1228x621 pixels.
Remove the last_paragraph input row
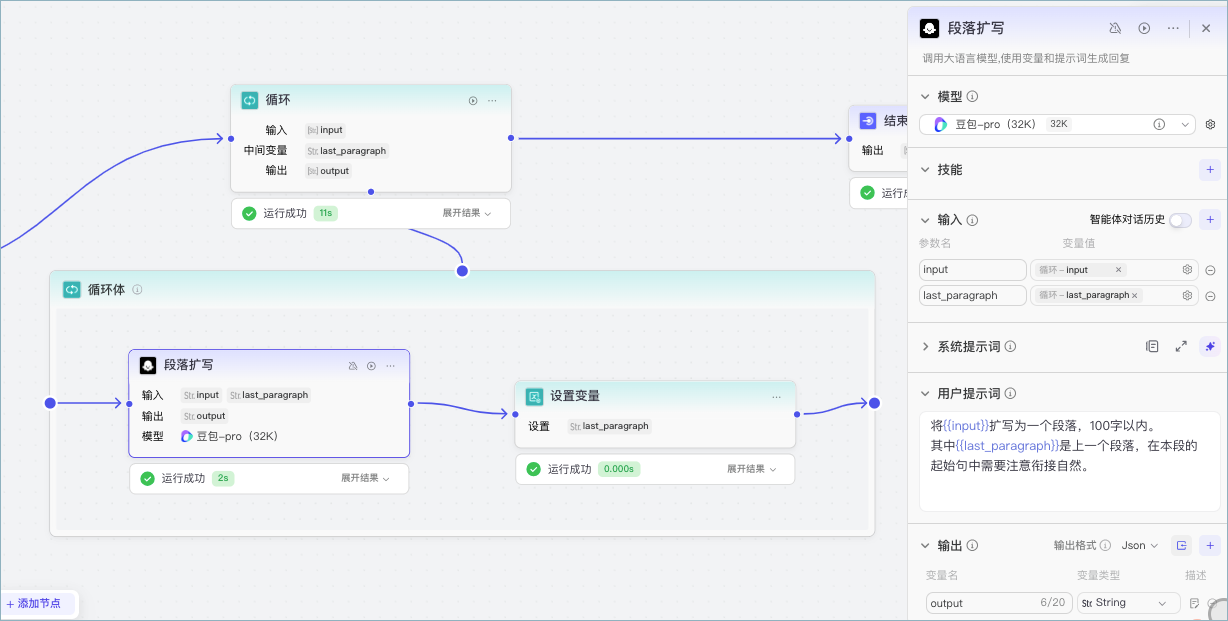coord(1210,296)
